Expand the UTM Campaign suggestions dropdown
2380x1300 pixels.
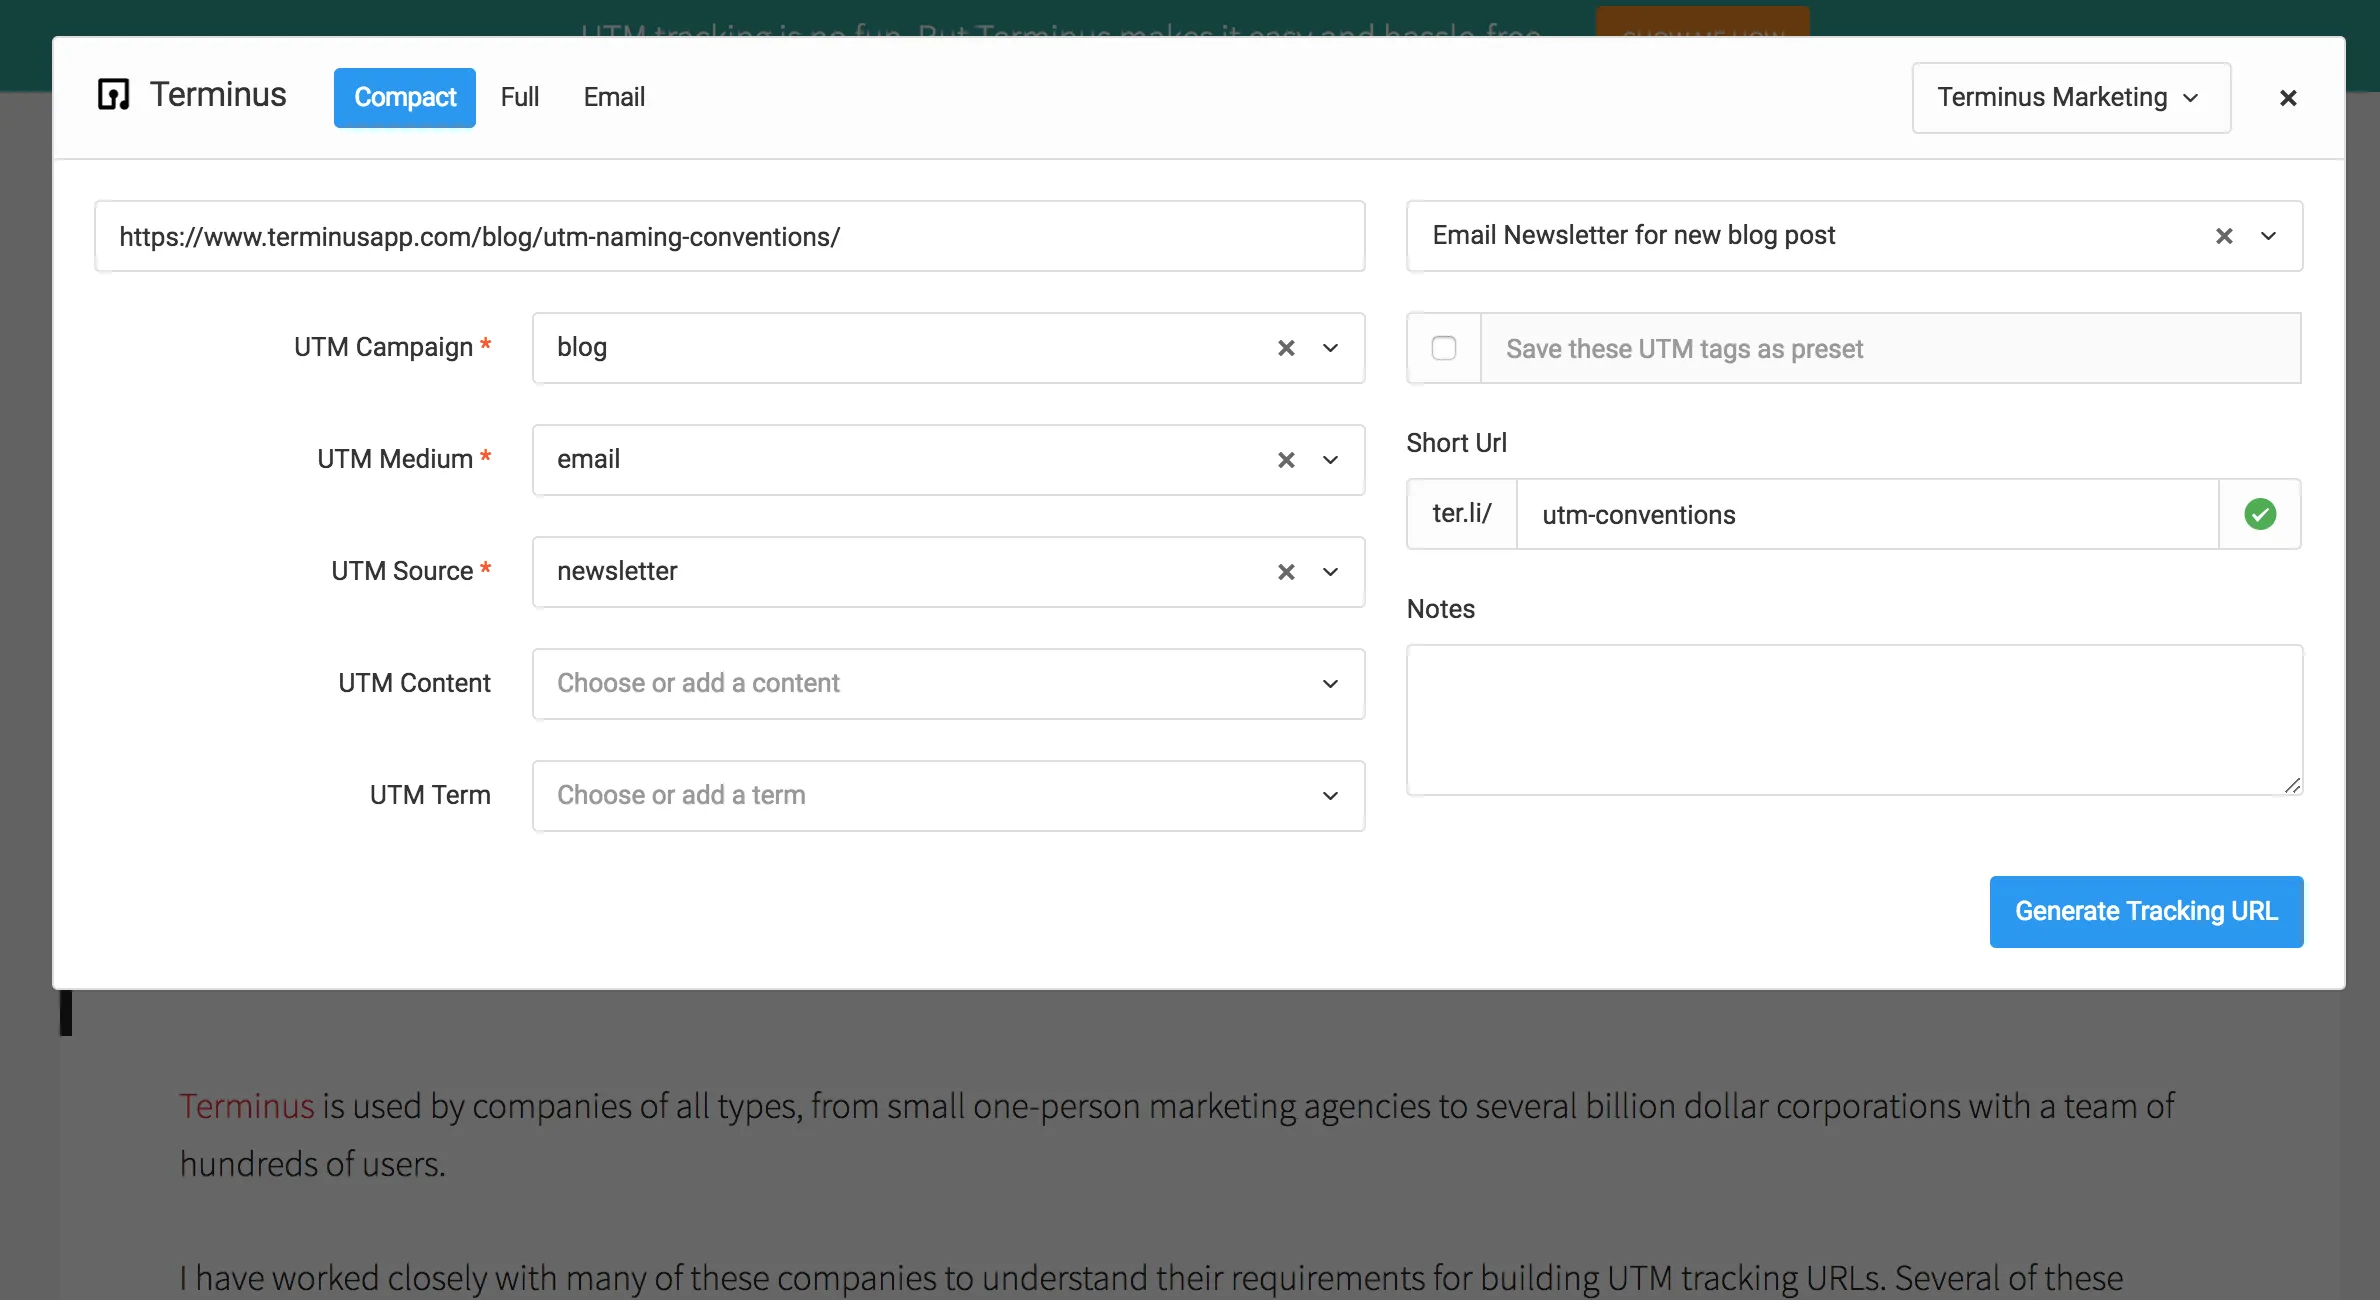coord(1330,348)
